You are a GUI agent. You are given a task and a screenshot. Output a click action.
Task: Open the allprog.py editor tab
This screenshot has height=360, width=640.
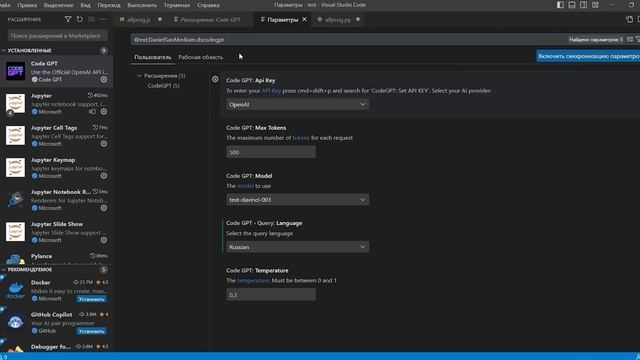pos(337,19)
